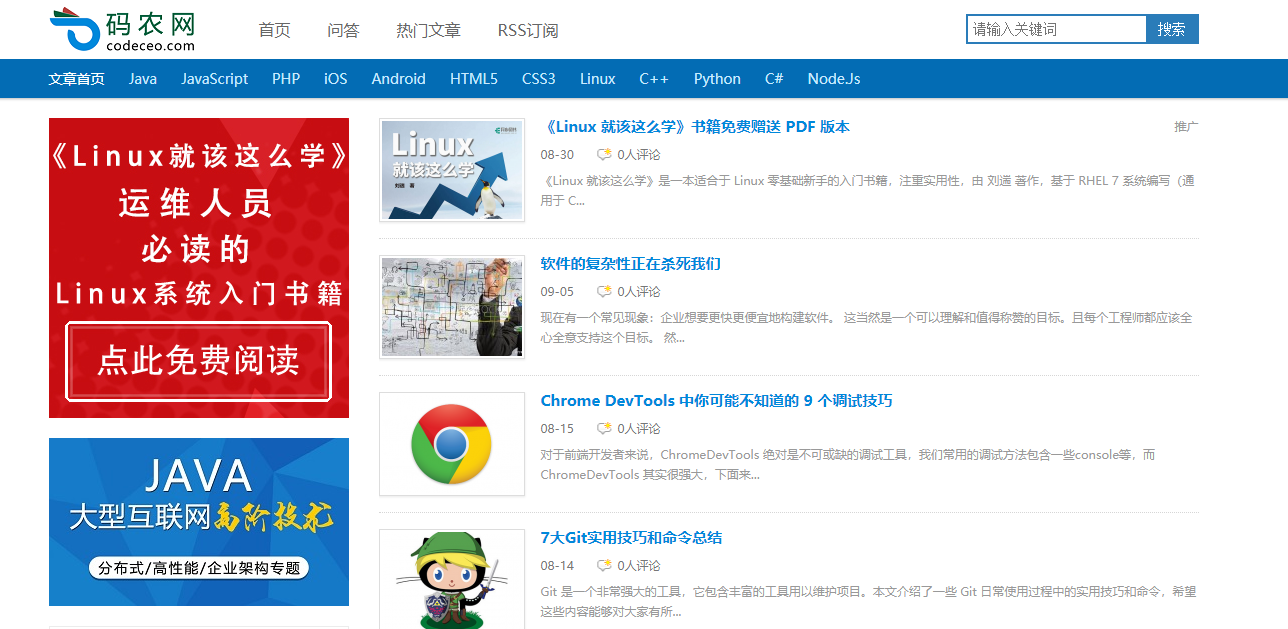The width and height of the screenshot is (1288, 629).
Task: Click the 码农网 codeceo.com logo
Action: coord(123,29)
